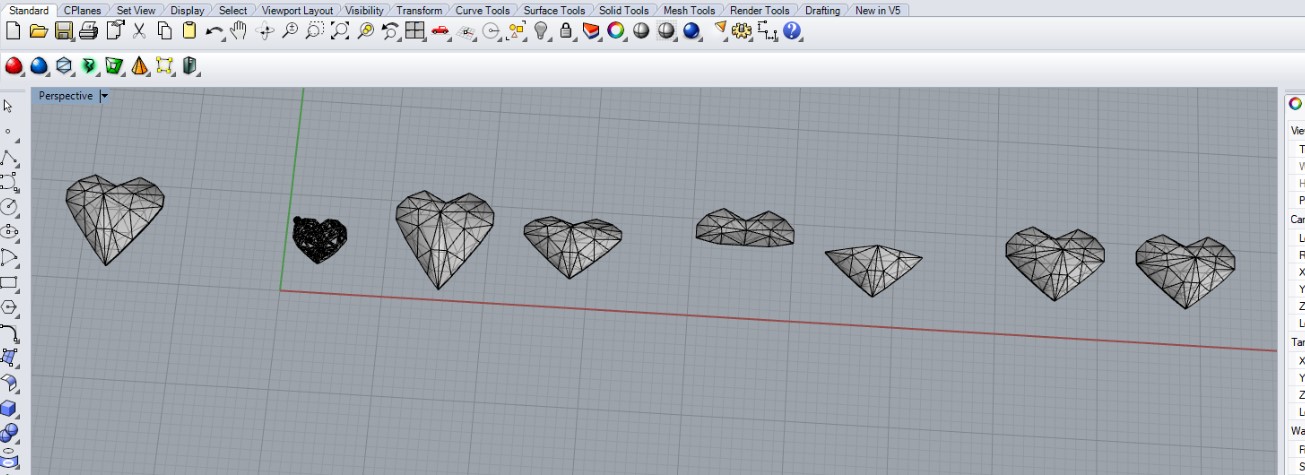This screenshot has width=1305, height=475.
Task: Open the Drafting tab
Action: (x=822, y=10)
